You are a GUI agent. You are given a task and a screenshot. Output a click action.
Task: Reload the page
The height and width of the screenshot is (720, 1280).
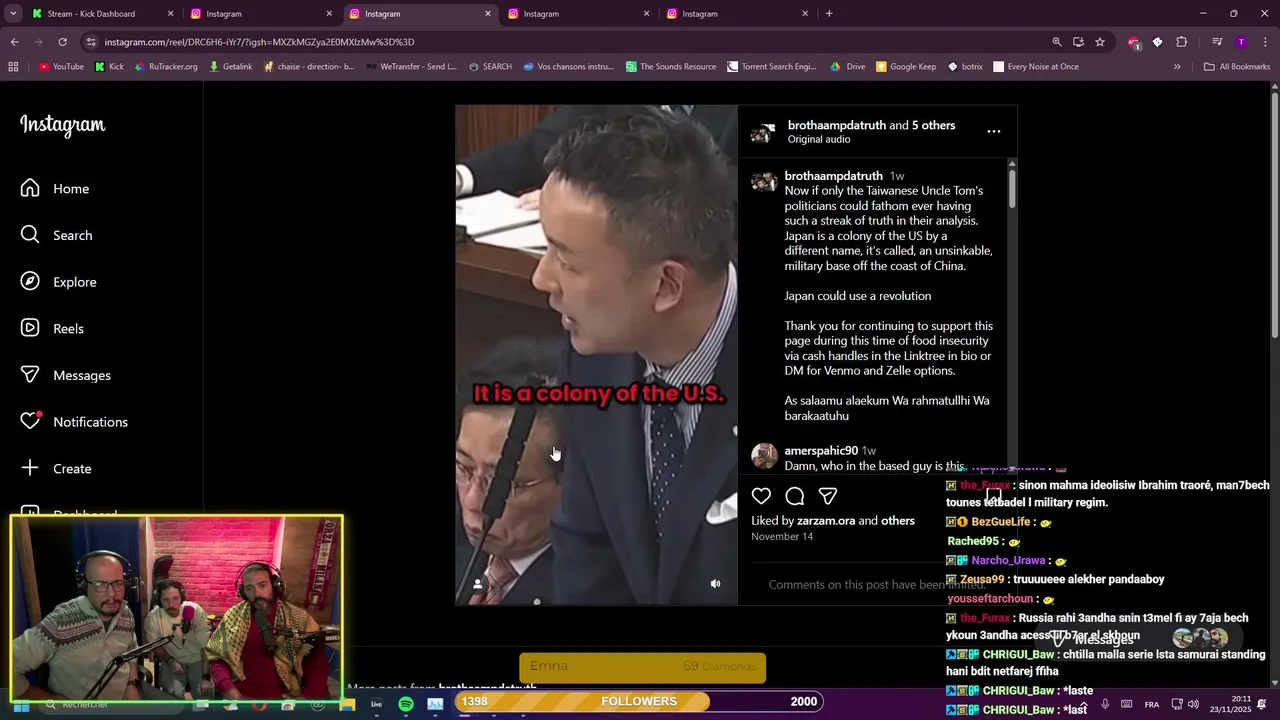coord(62,42)
